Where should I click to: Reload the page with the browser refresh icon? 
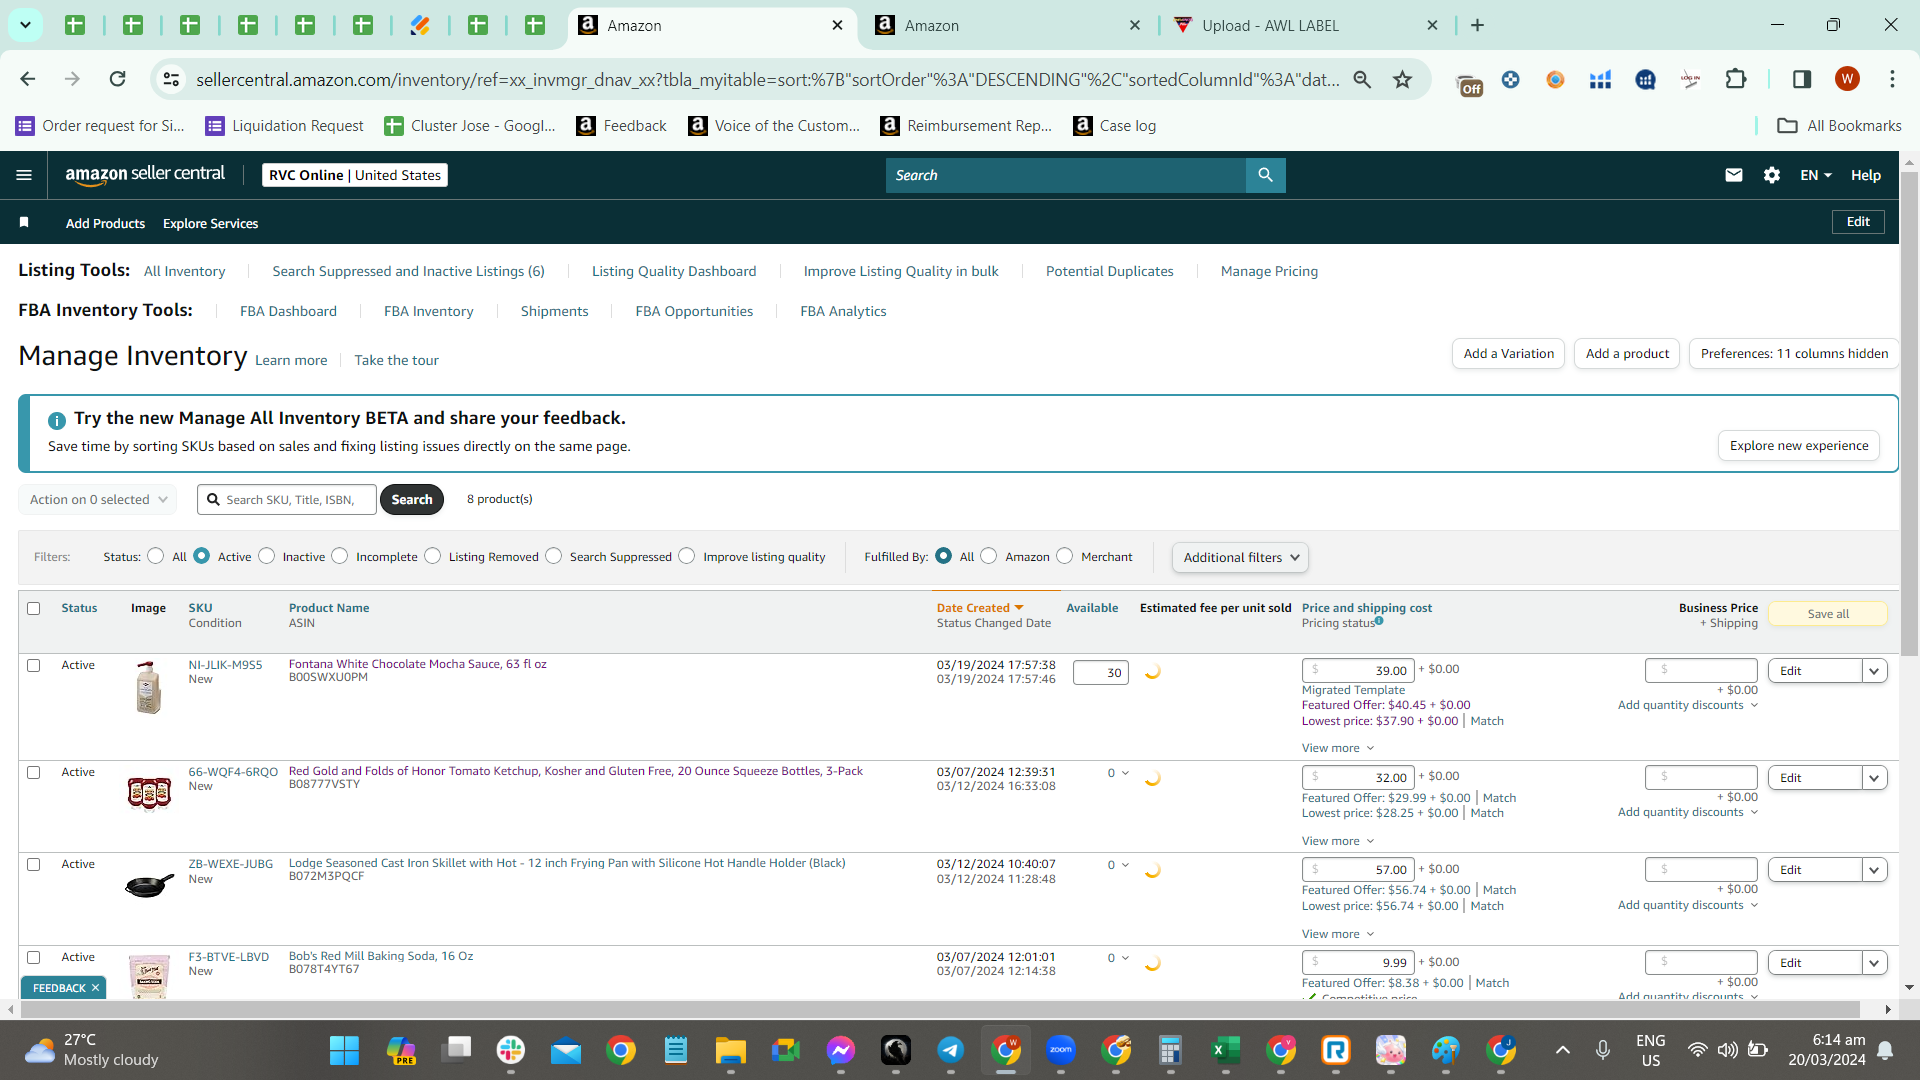click(118, 79)
